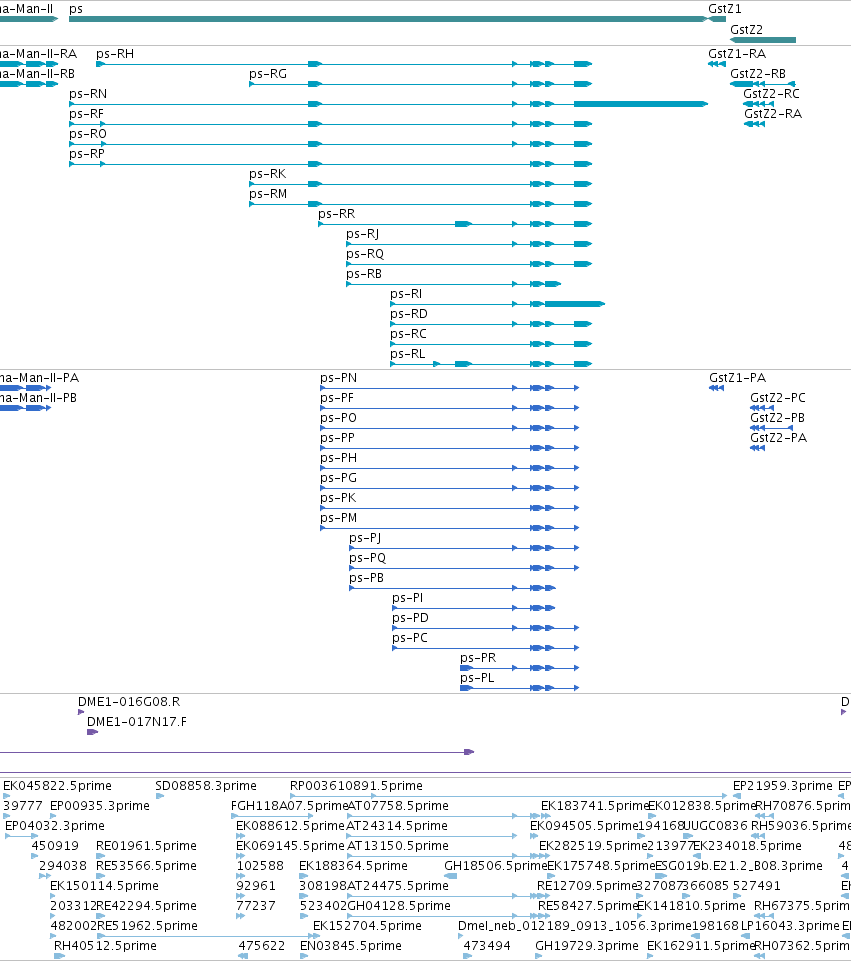The width and height of the screenshot is (851, 961).
Task: Select the ps-PB protein label
Action: (366, 579)
